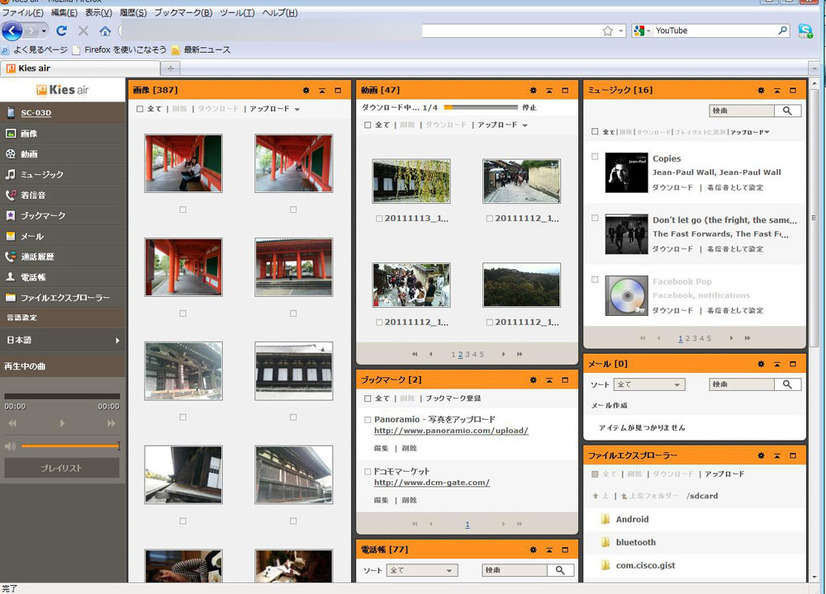Adjust the orange volume slider
The image size is (826, 594).
[71, 446]
